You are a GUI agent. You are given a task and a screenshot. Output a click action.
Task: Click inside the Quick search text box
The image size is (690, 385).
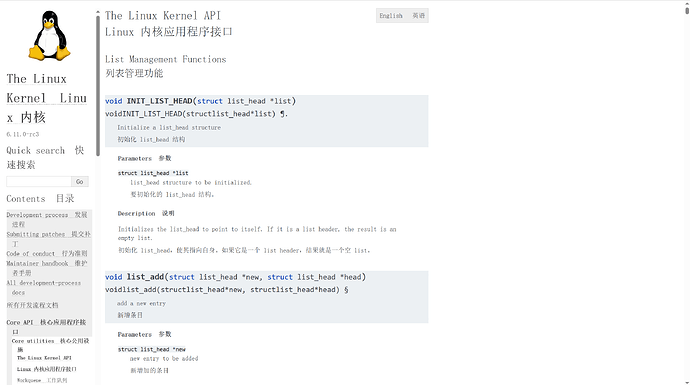[39, 181]
